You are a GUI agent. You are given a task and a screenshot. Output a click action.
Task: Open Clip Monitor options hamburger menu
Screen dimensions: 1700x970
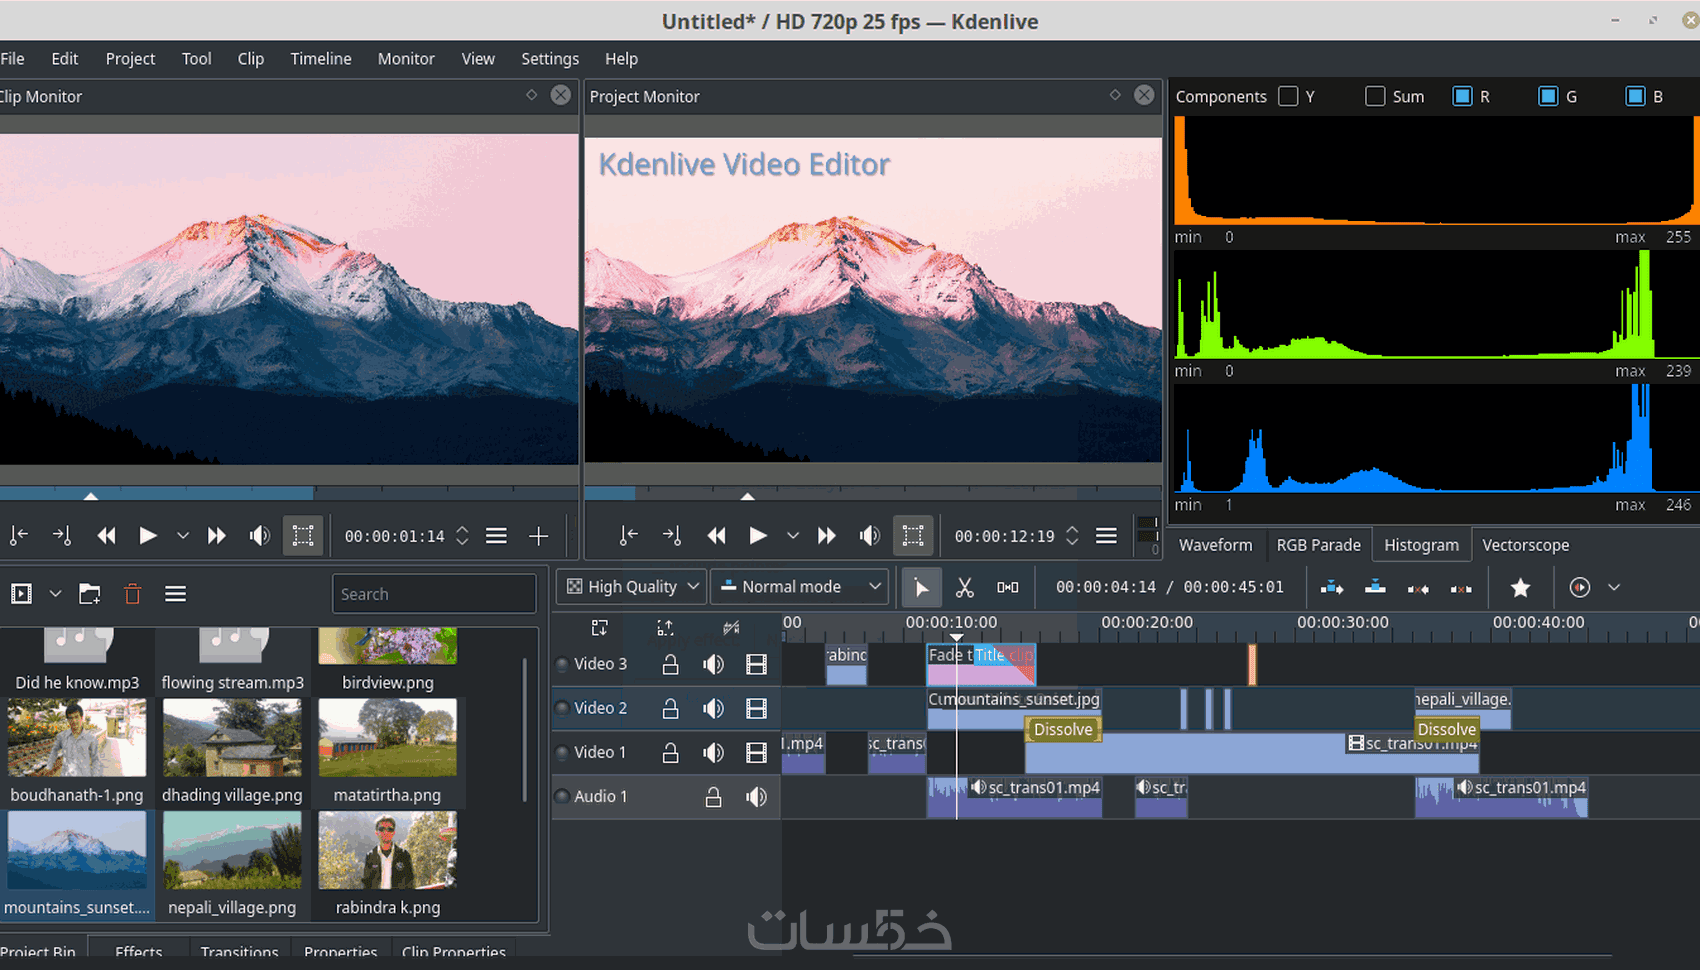[x=496, y=536]
